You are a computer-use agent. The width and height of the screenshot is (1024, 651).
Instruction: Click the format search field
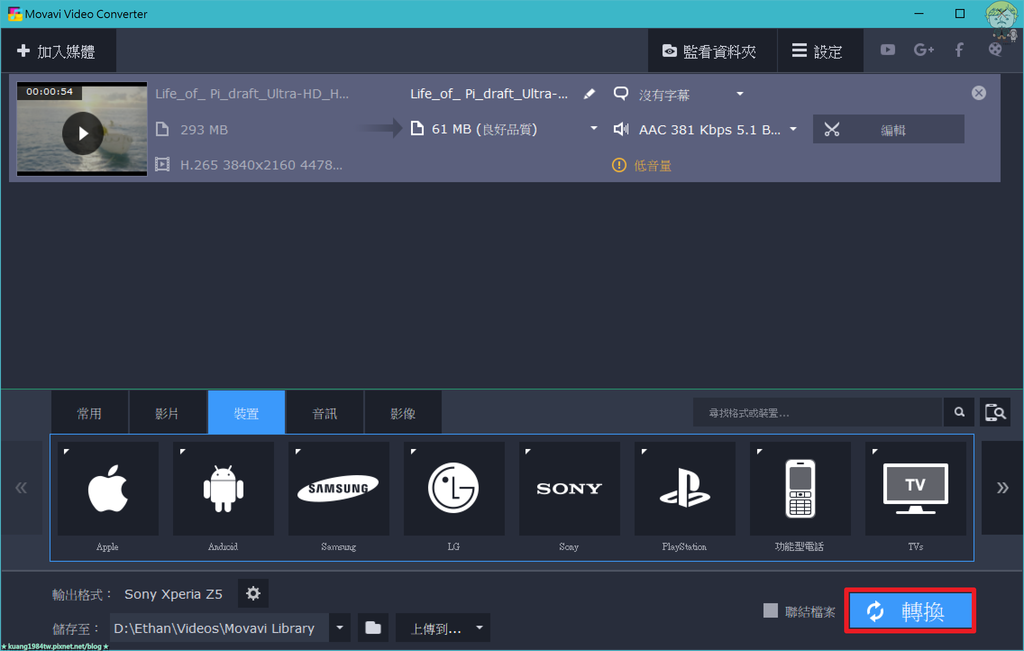click(x=818, y=413)
